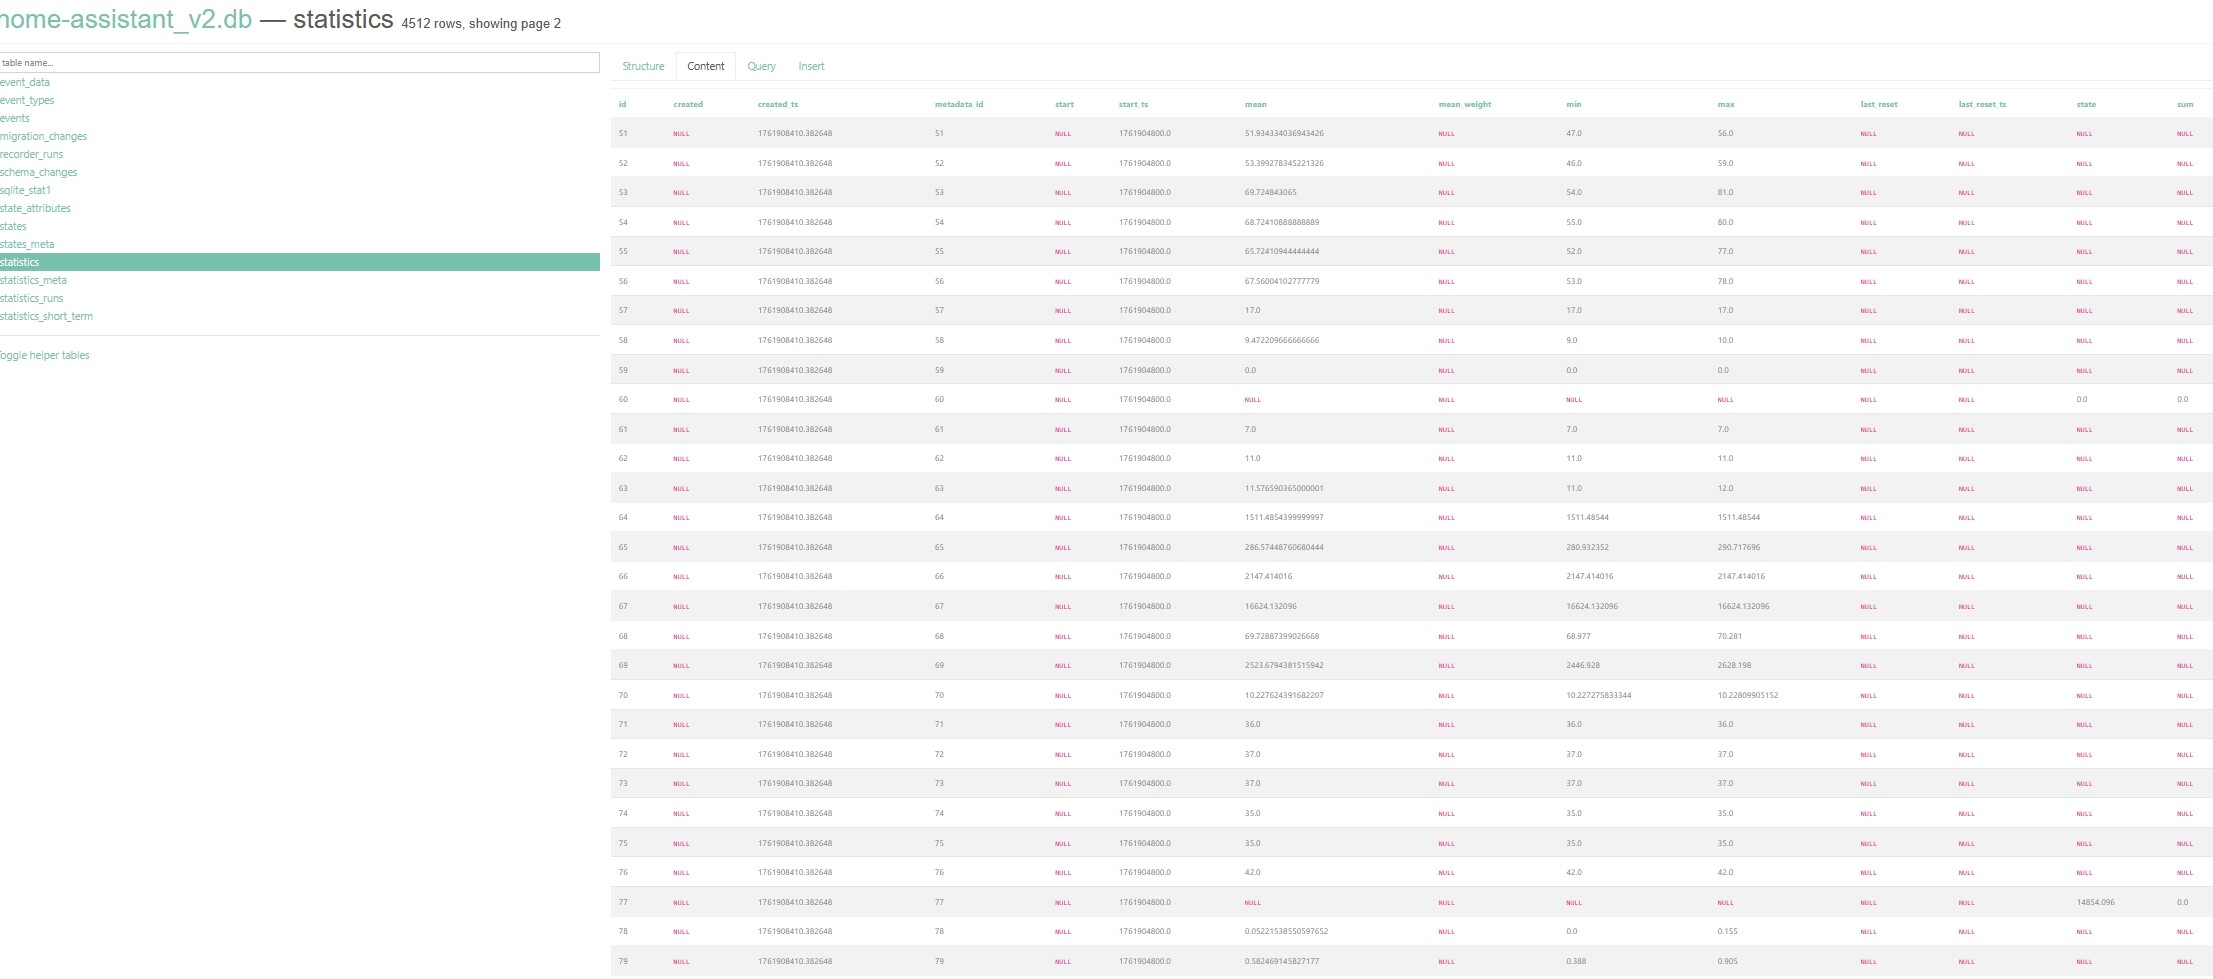Open the states table
2213x979 pixels.
pyautogui.click(x=14, y=226)
